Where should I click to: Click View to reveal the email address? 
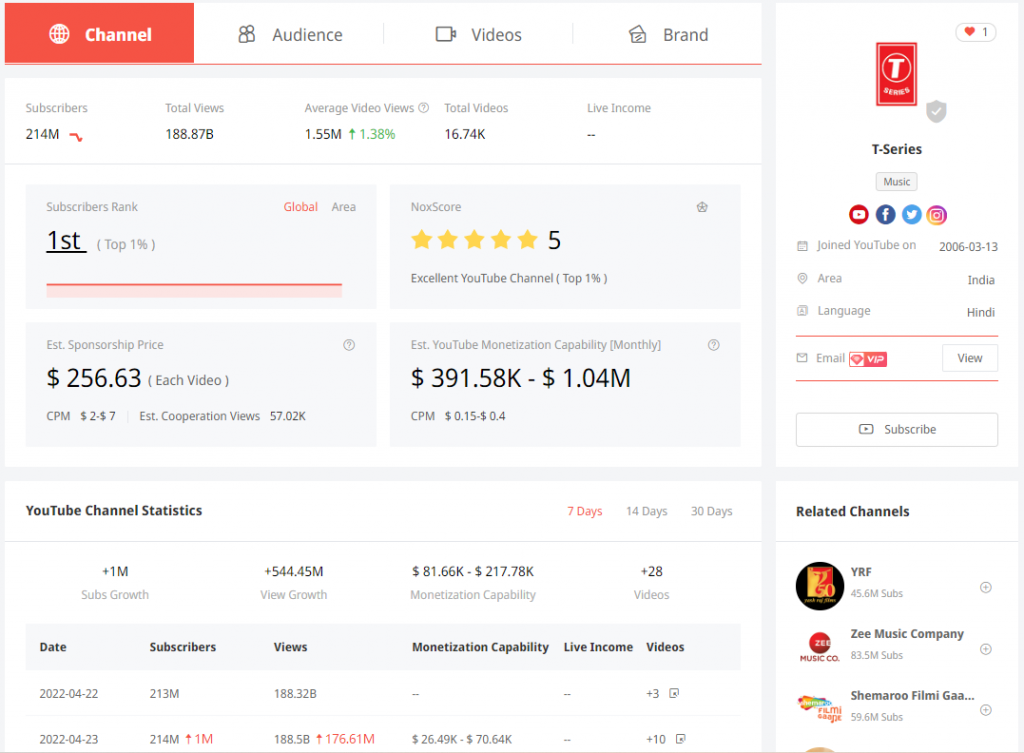(969, 357)
